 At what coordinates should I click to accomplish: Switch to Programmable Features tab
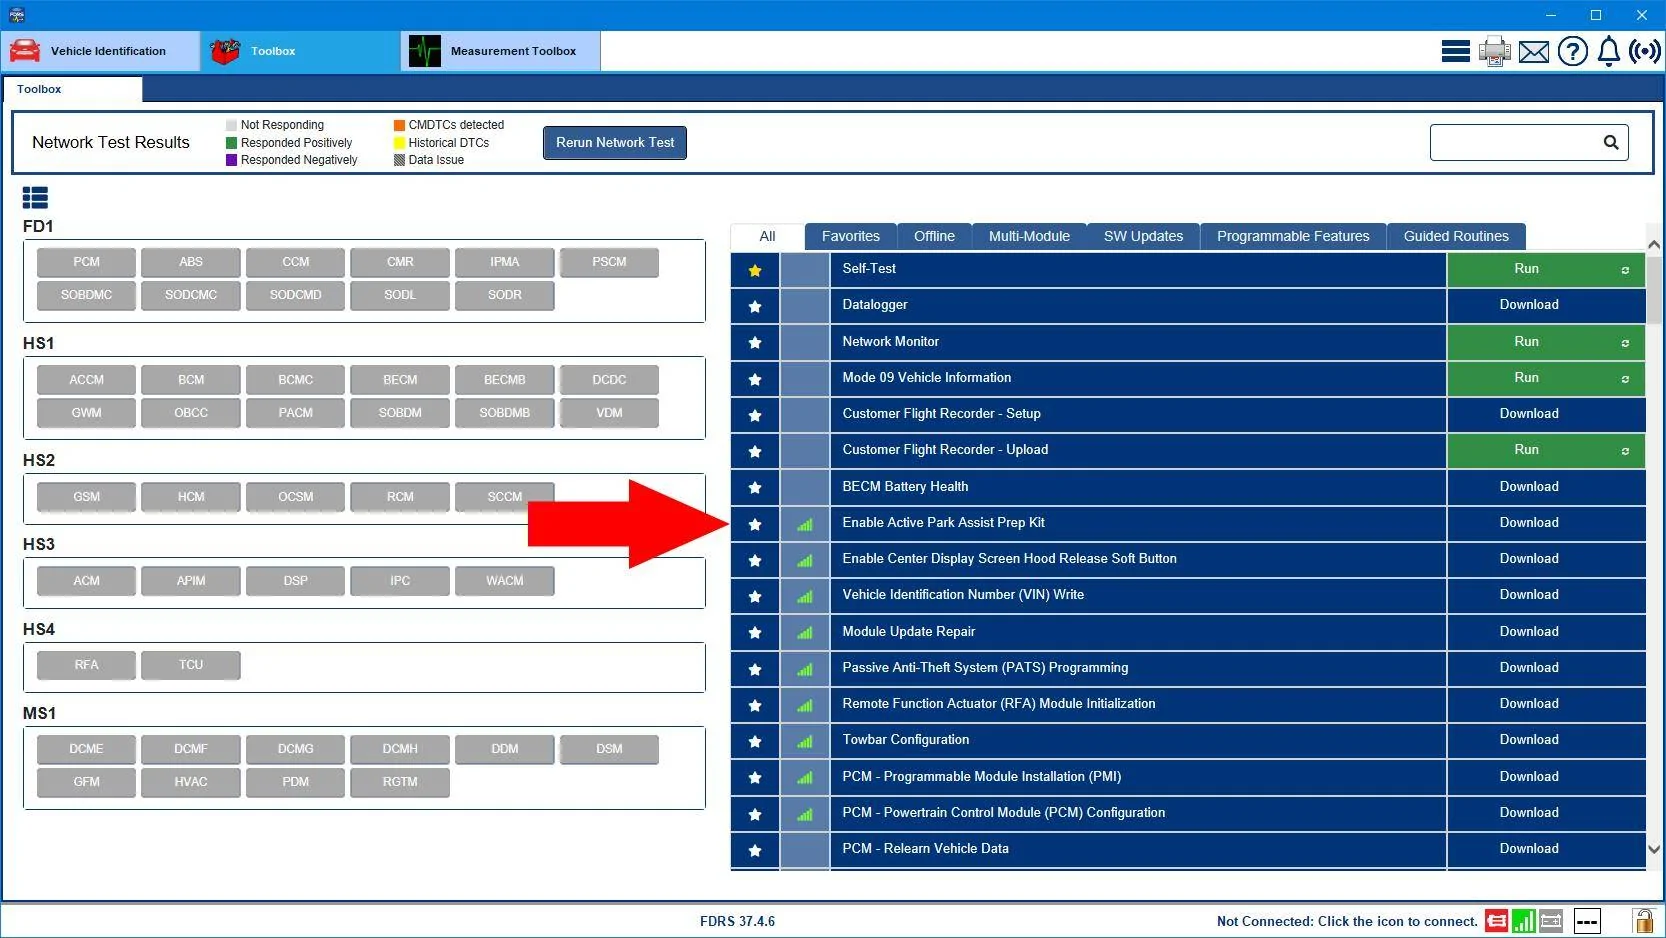pyautogui.click(x=1293, y=236)
